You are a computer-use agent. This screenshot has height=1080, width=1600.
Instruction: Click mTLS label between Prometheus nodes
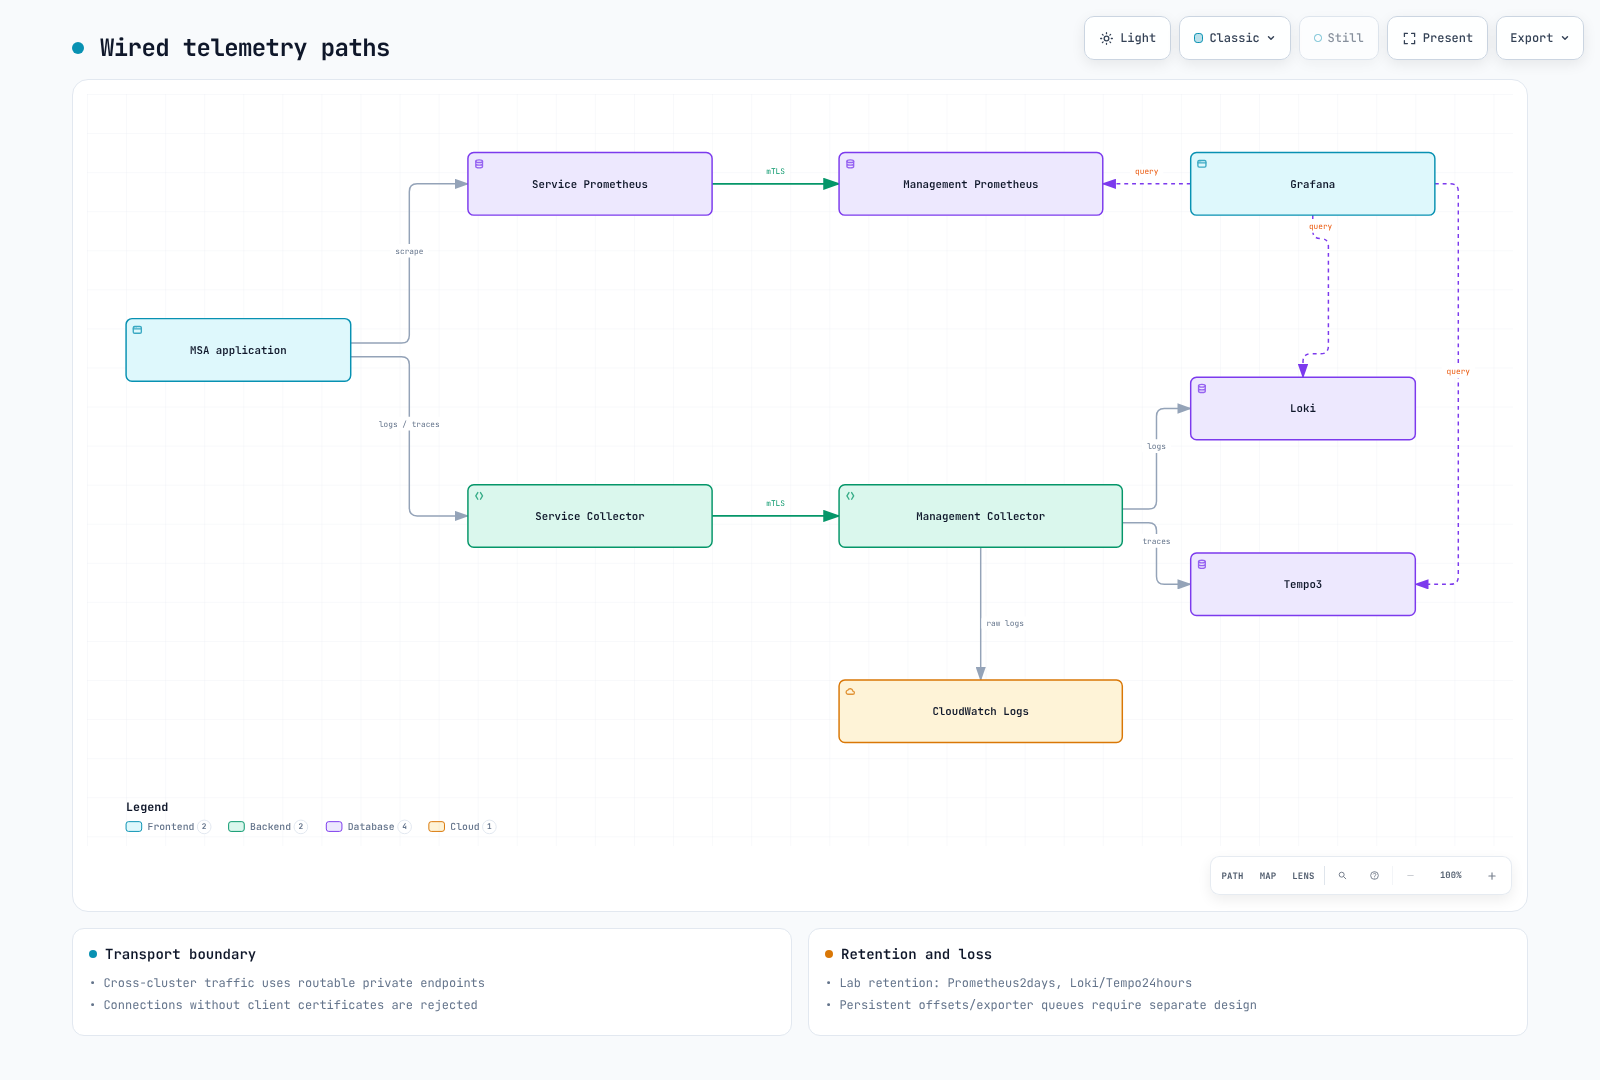[x=776, y=172]
